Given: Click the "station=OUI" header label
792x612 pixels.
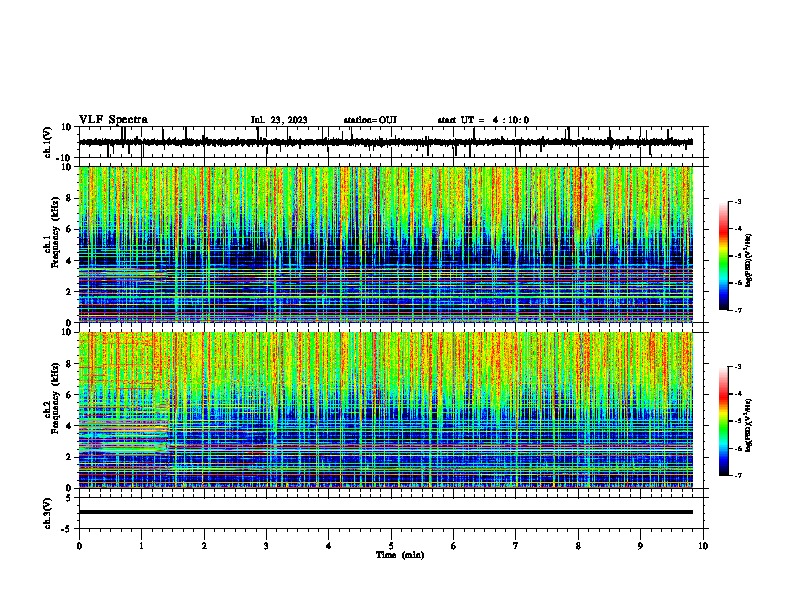Looking at the screenshot, I should click(370, 120).
